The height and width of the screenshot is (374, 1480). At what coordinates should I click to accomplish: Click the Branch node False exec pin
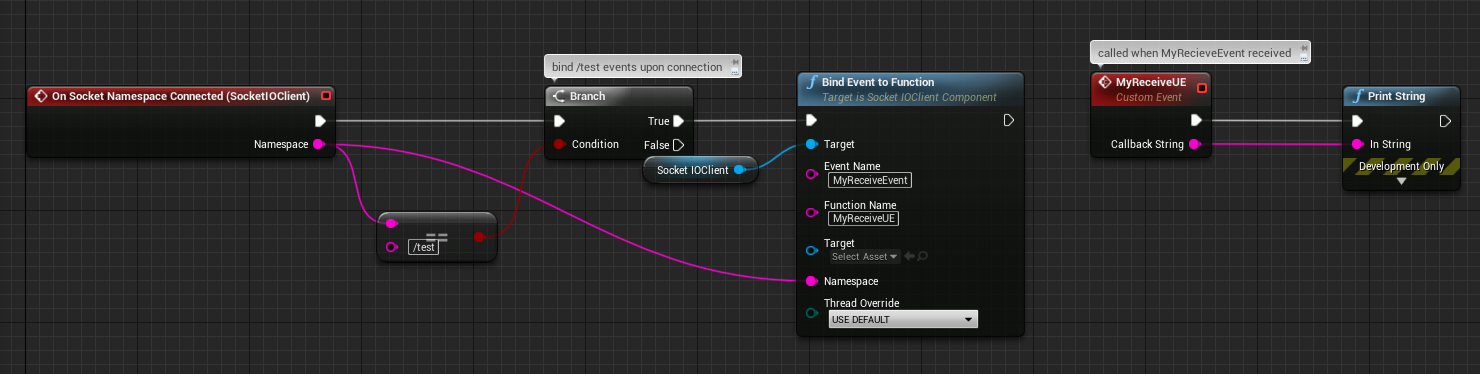tap(678, 144)
